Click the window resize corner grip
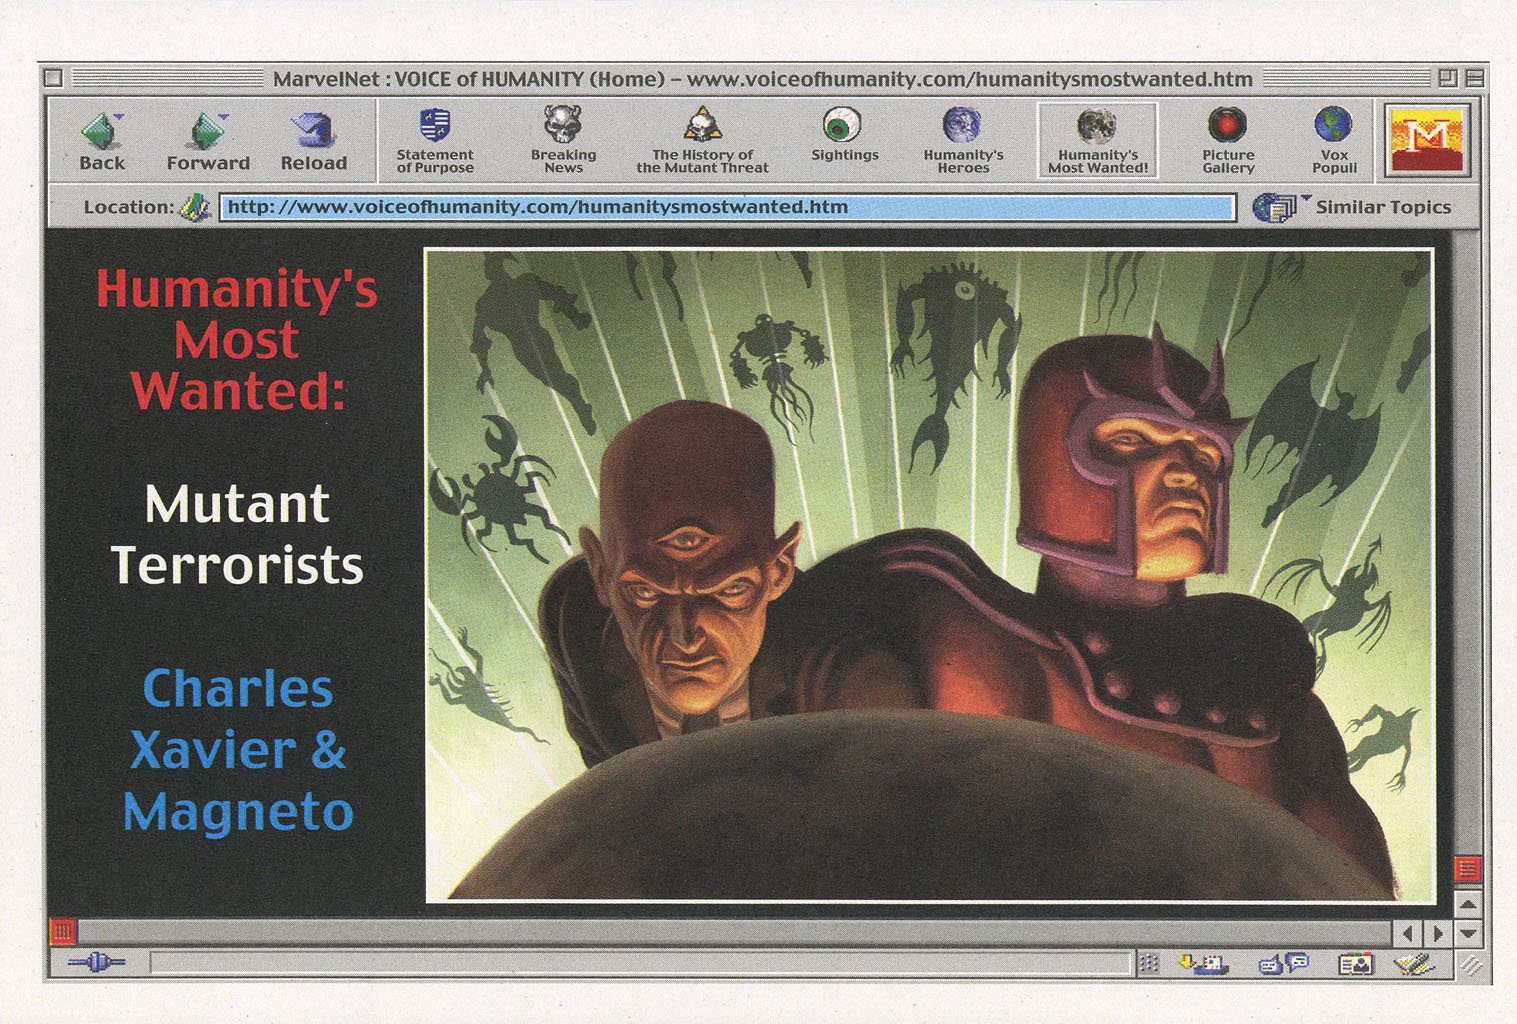This screenshot has height=1024, width=1517. [x=1469, y=964]
